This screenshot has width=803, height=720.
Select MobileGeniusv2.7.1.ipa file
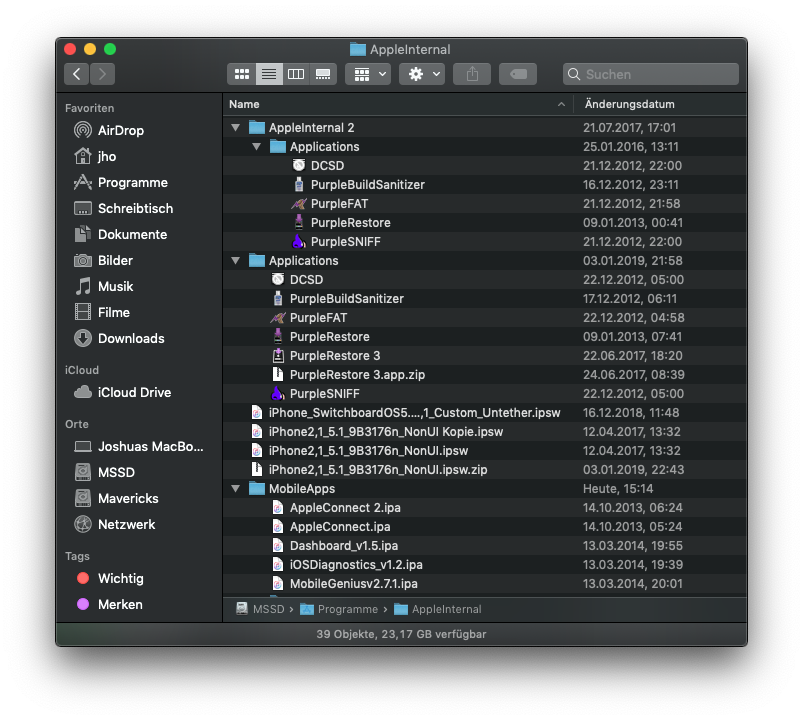pos(484,583)
